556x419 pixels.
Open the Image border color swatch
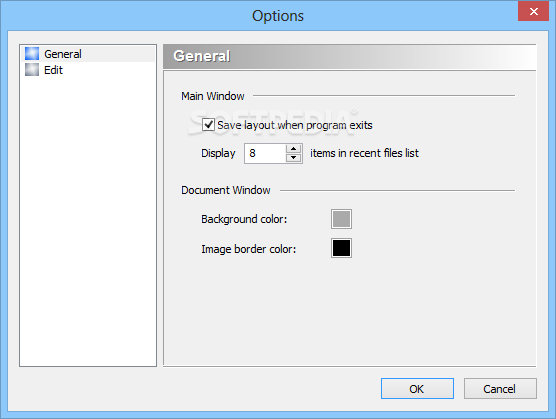coord(341,248)
